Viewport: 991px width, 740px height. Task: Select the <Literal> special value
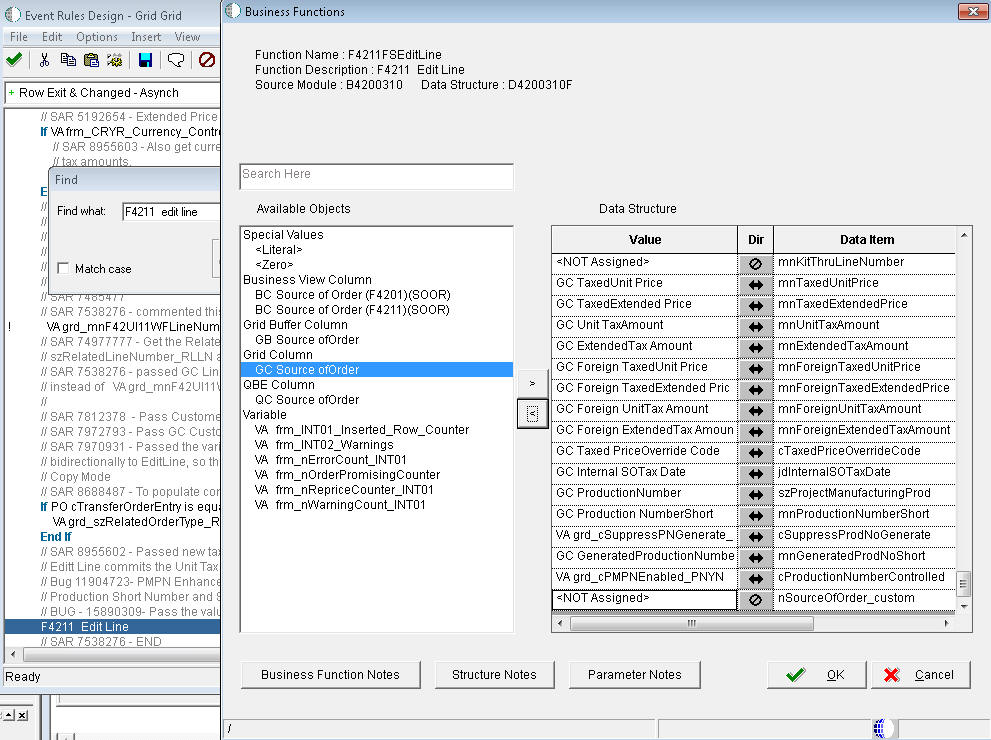tap(279, 250)
